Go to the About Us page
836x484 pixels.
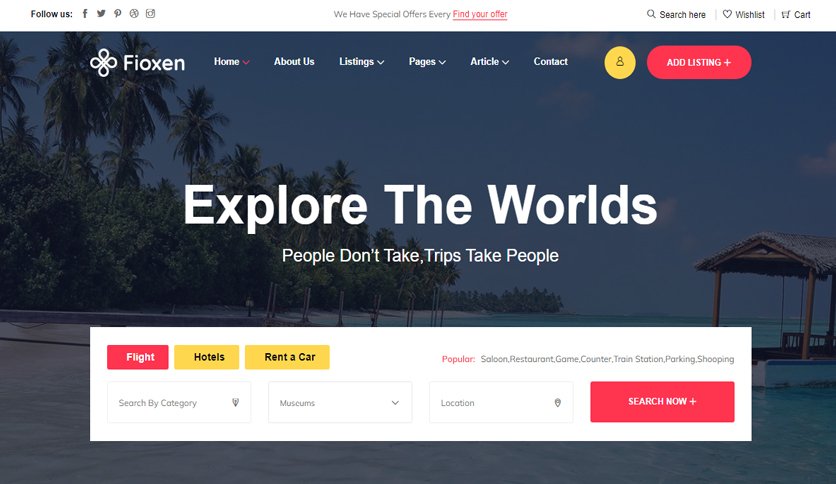(294, 62)
